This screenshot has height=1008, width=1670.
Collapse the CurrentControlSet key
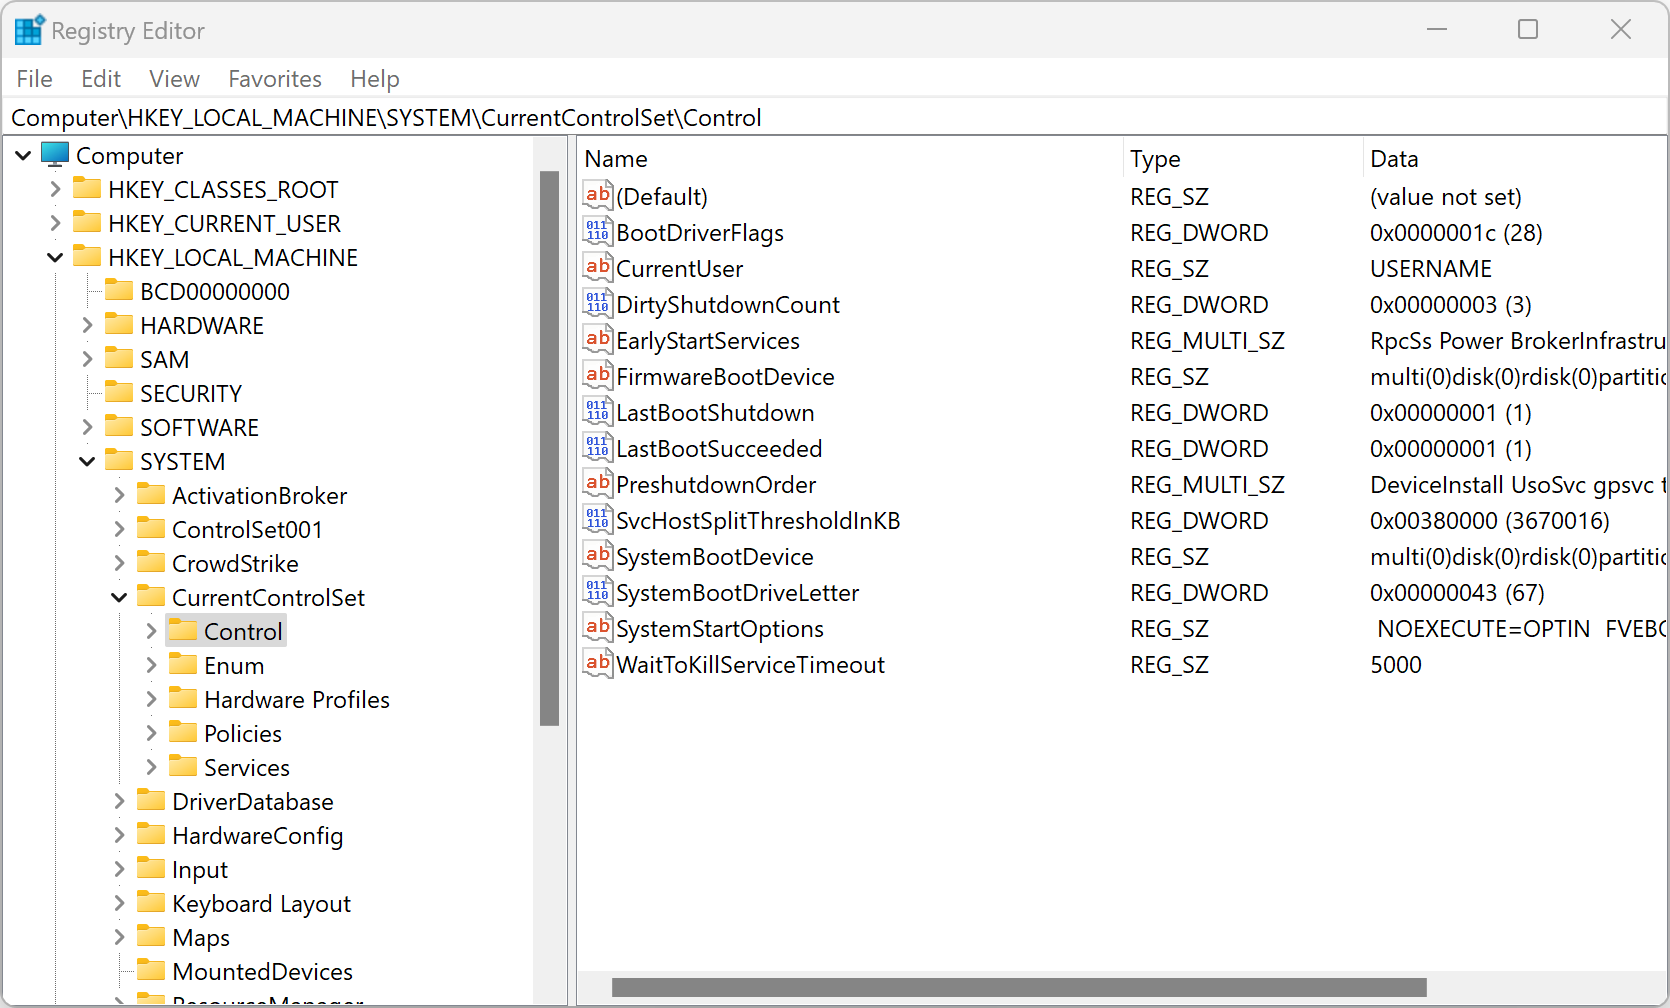pos(119,597)
